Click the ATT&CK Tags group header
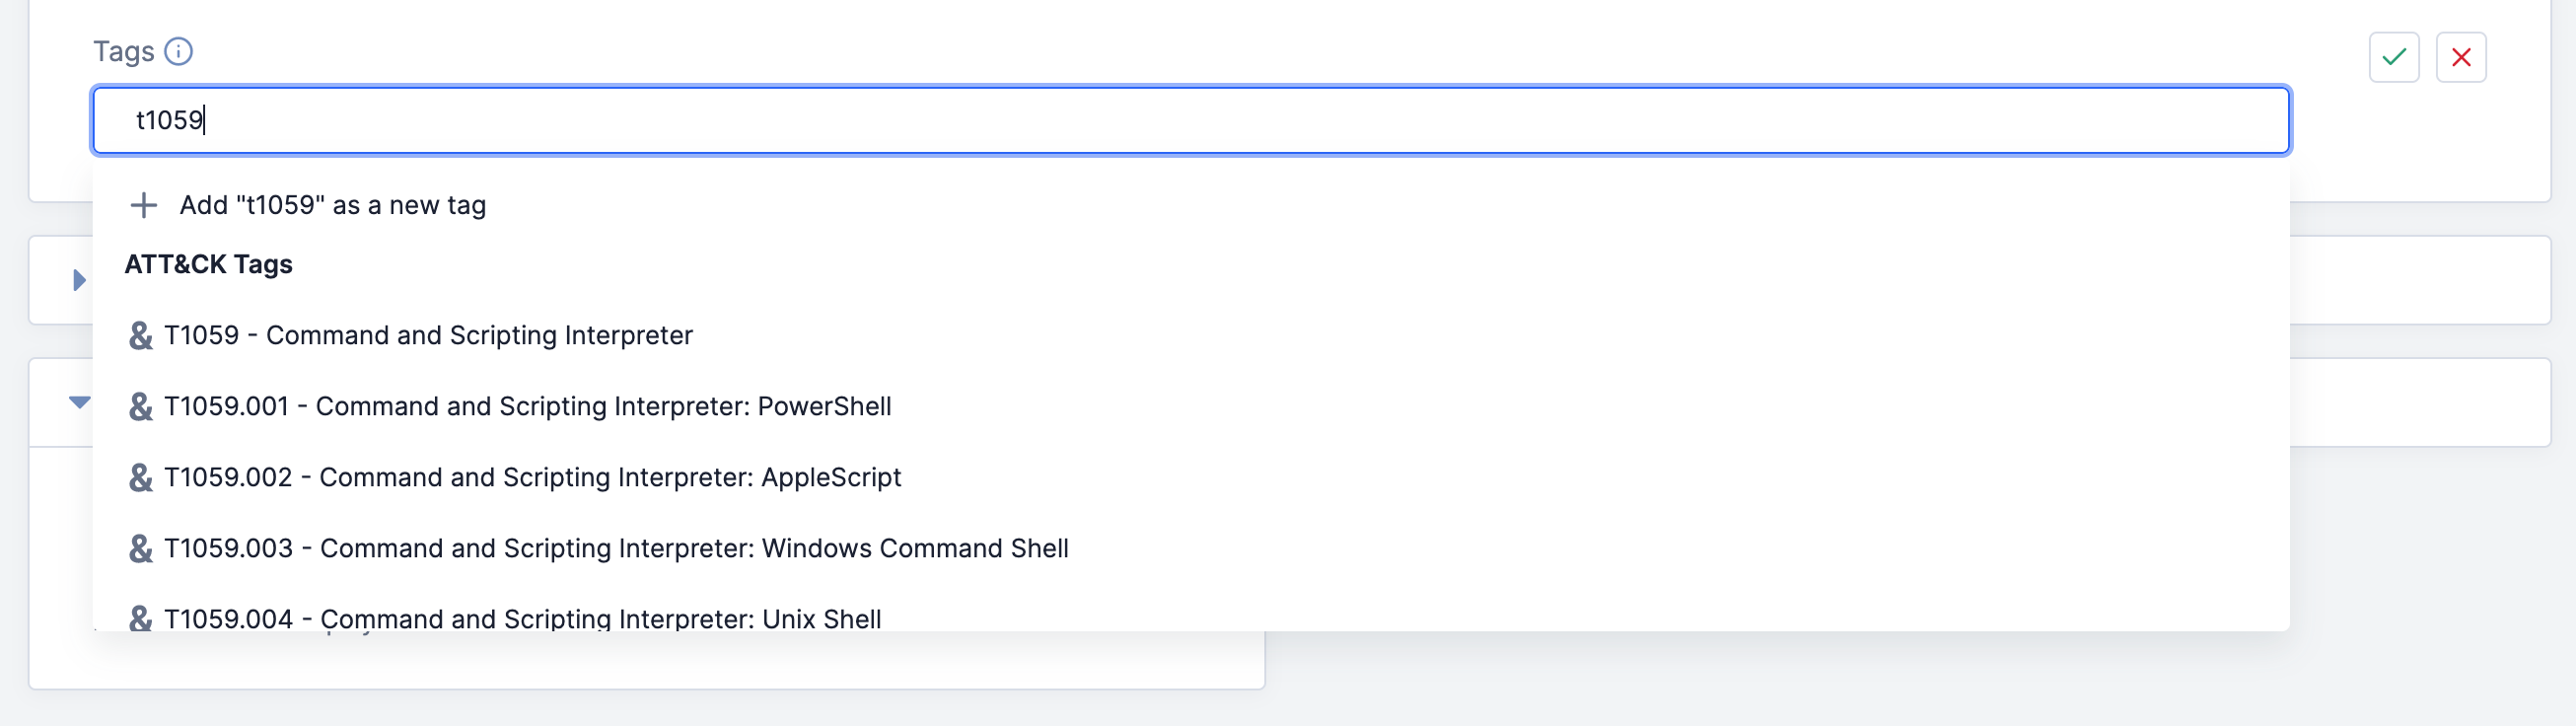This screenshot has height=726, width=2576. tap(208, 264)
